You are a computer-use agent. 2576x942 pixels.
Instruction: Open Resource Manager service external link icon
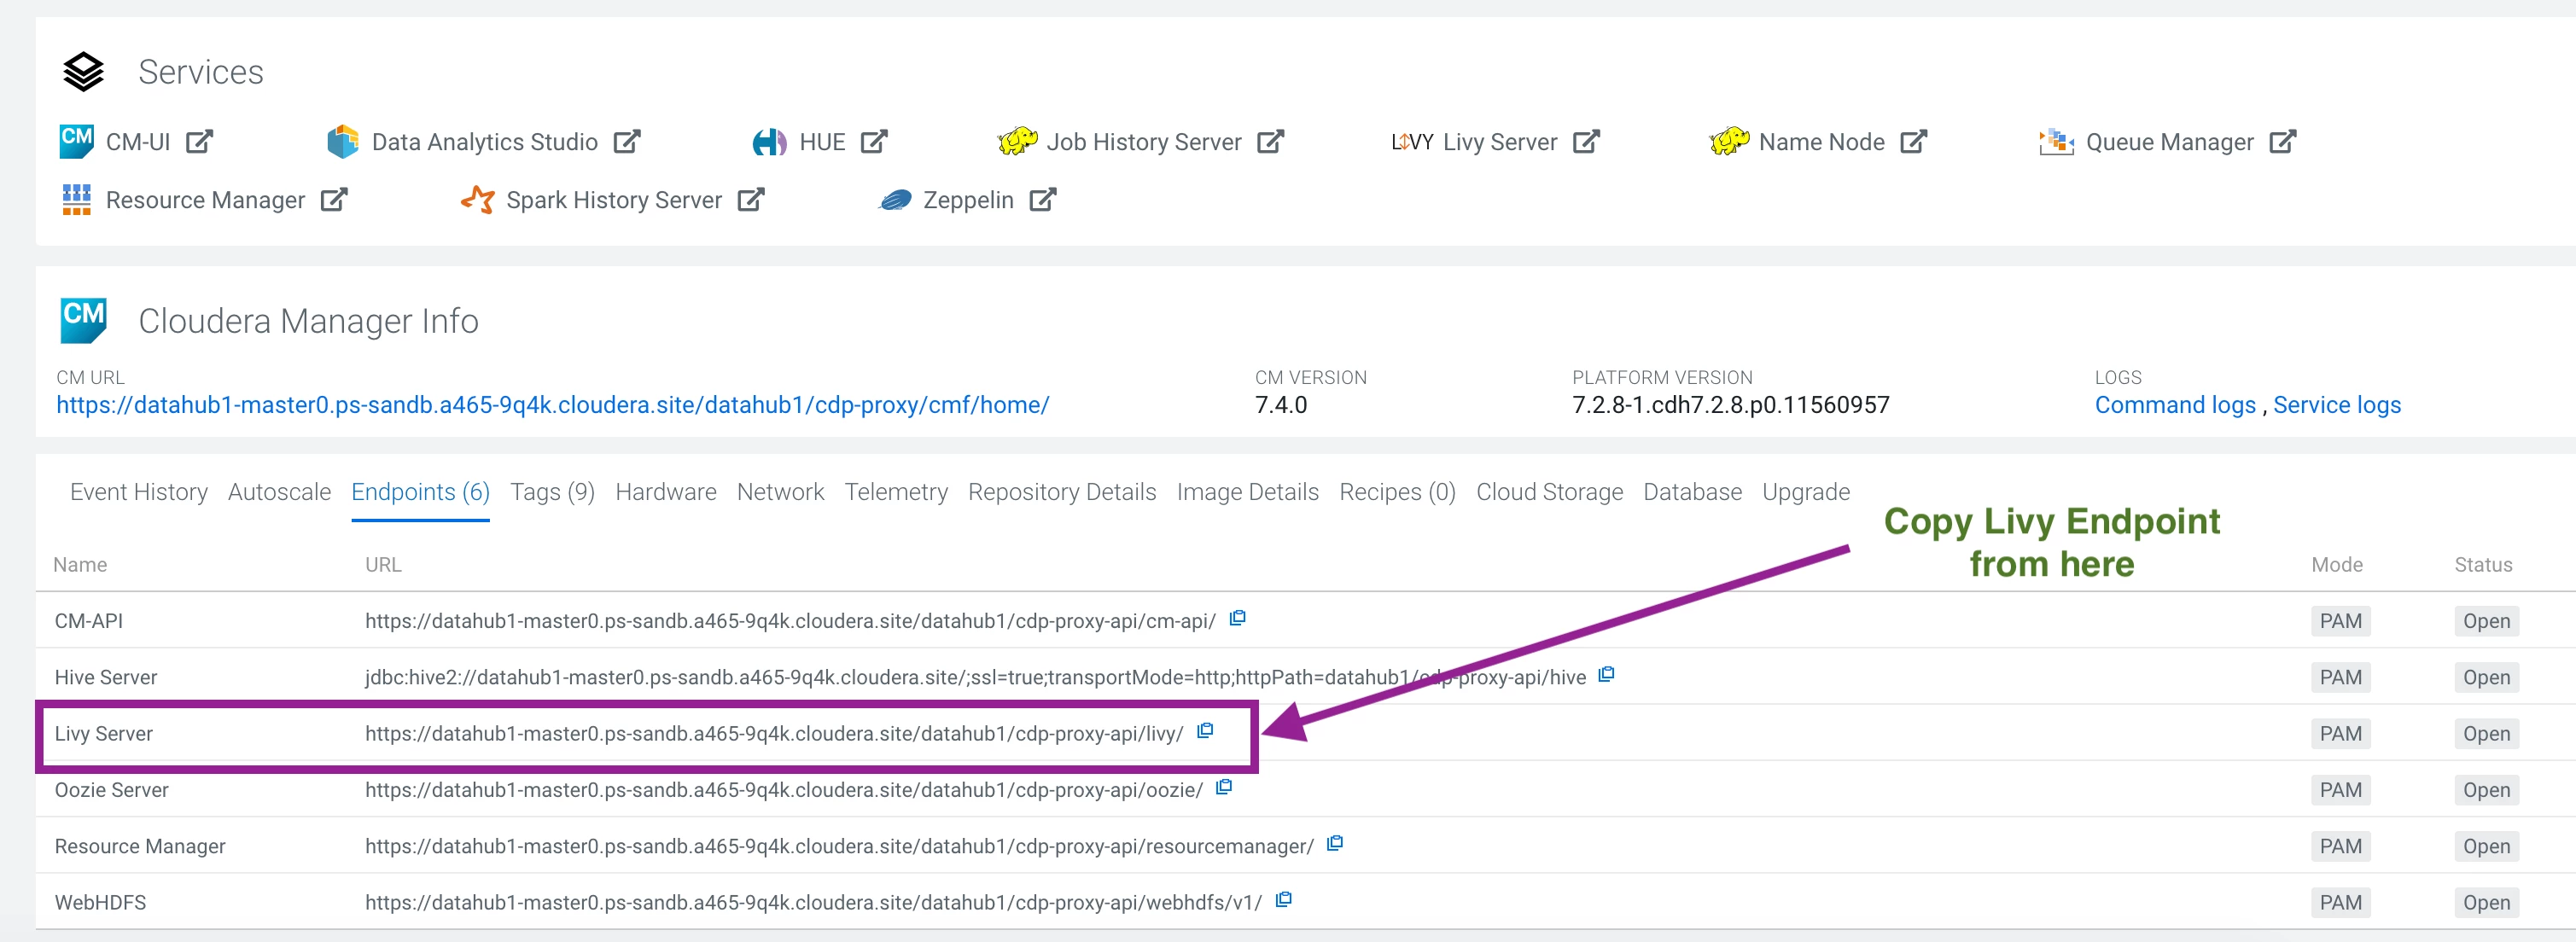334,200
